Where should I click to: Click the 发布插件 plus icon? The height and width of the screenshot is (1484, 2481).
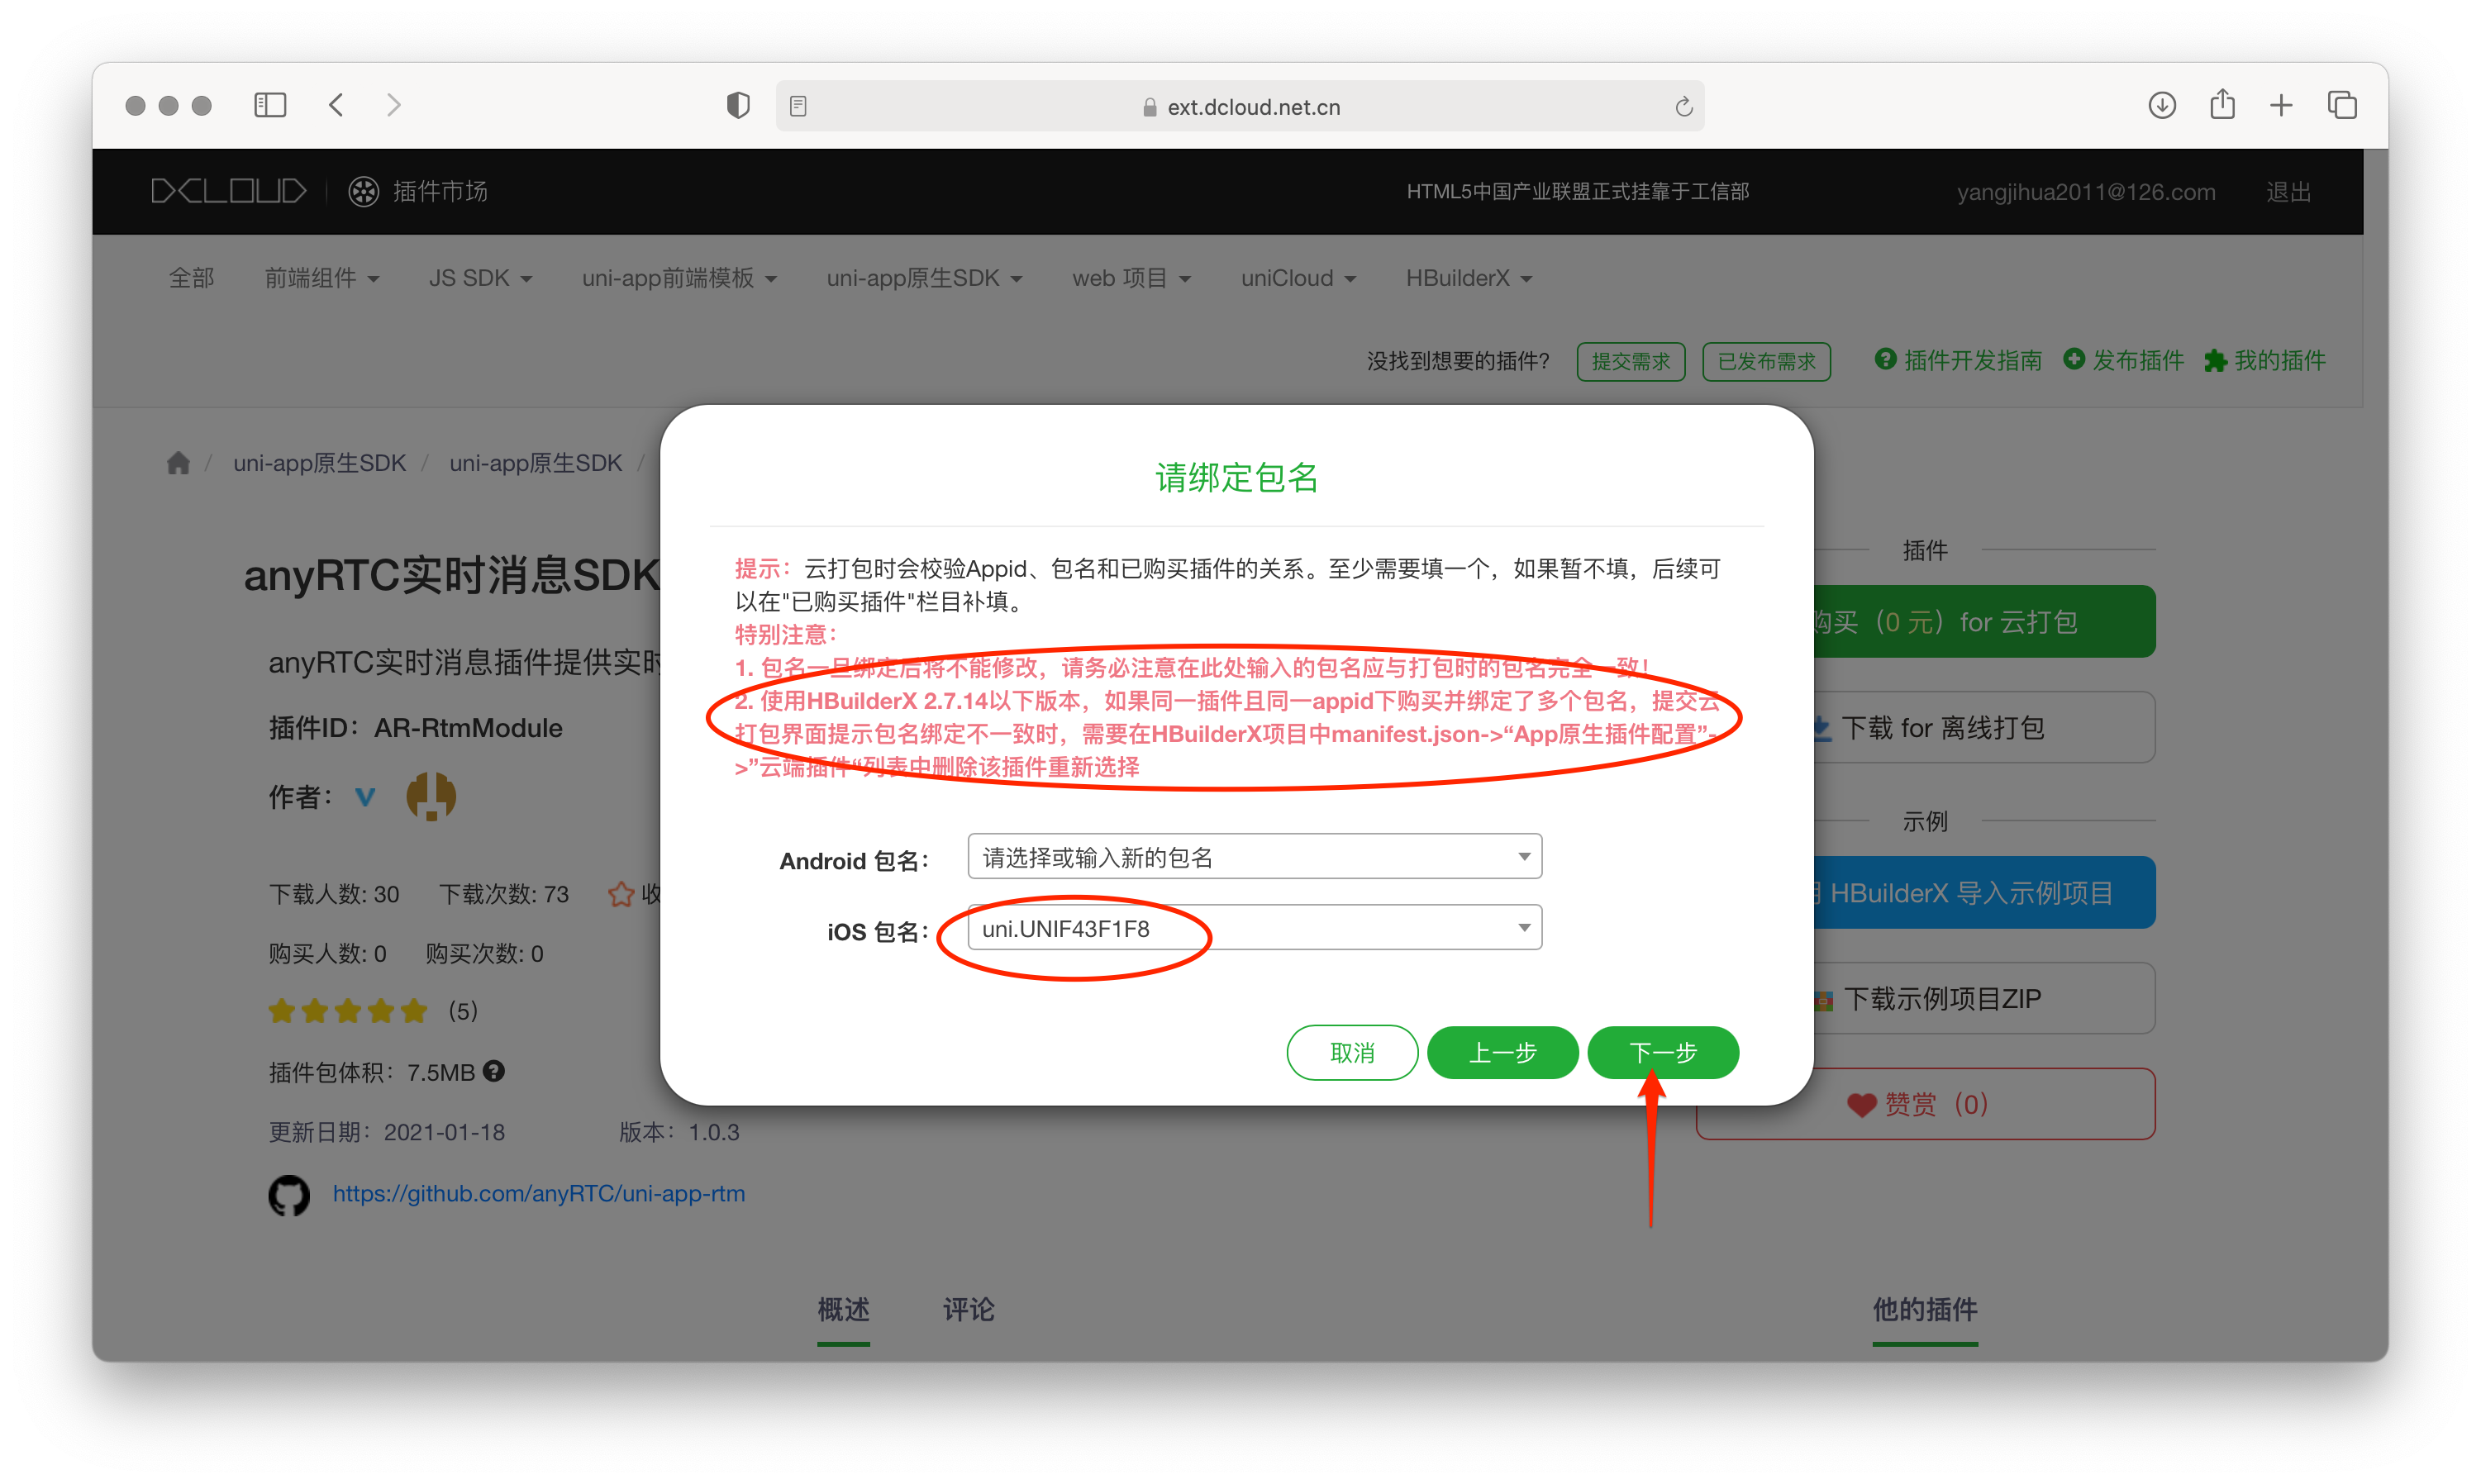click(x=2074, y=359)
